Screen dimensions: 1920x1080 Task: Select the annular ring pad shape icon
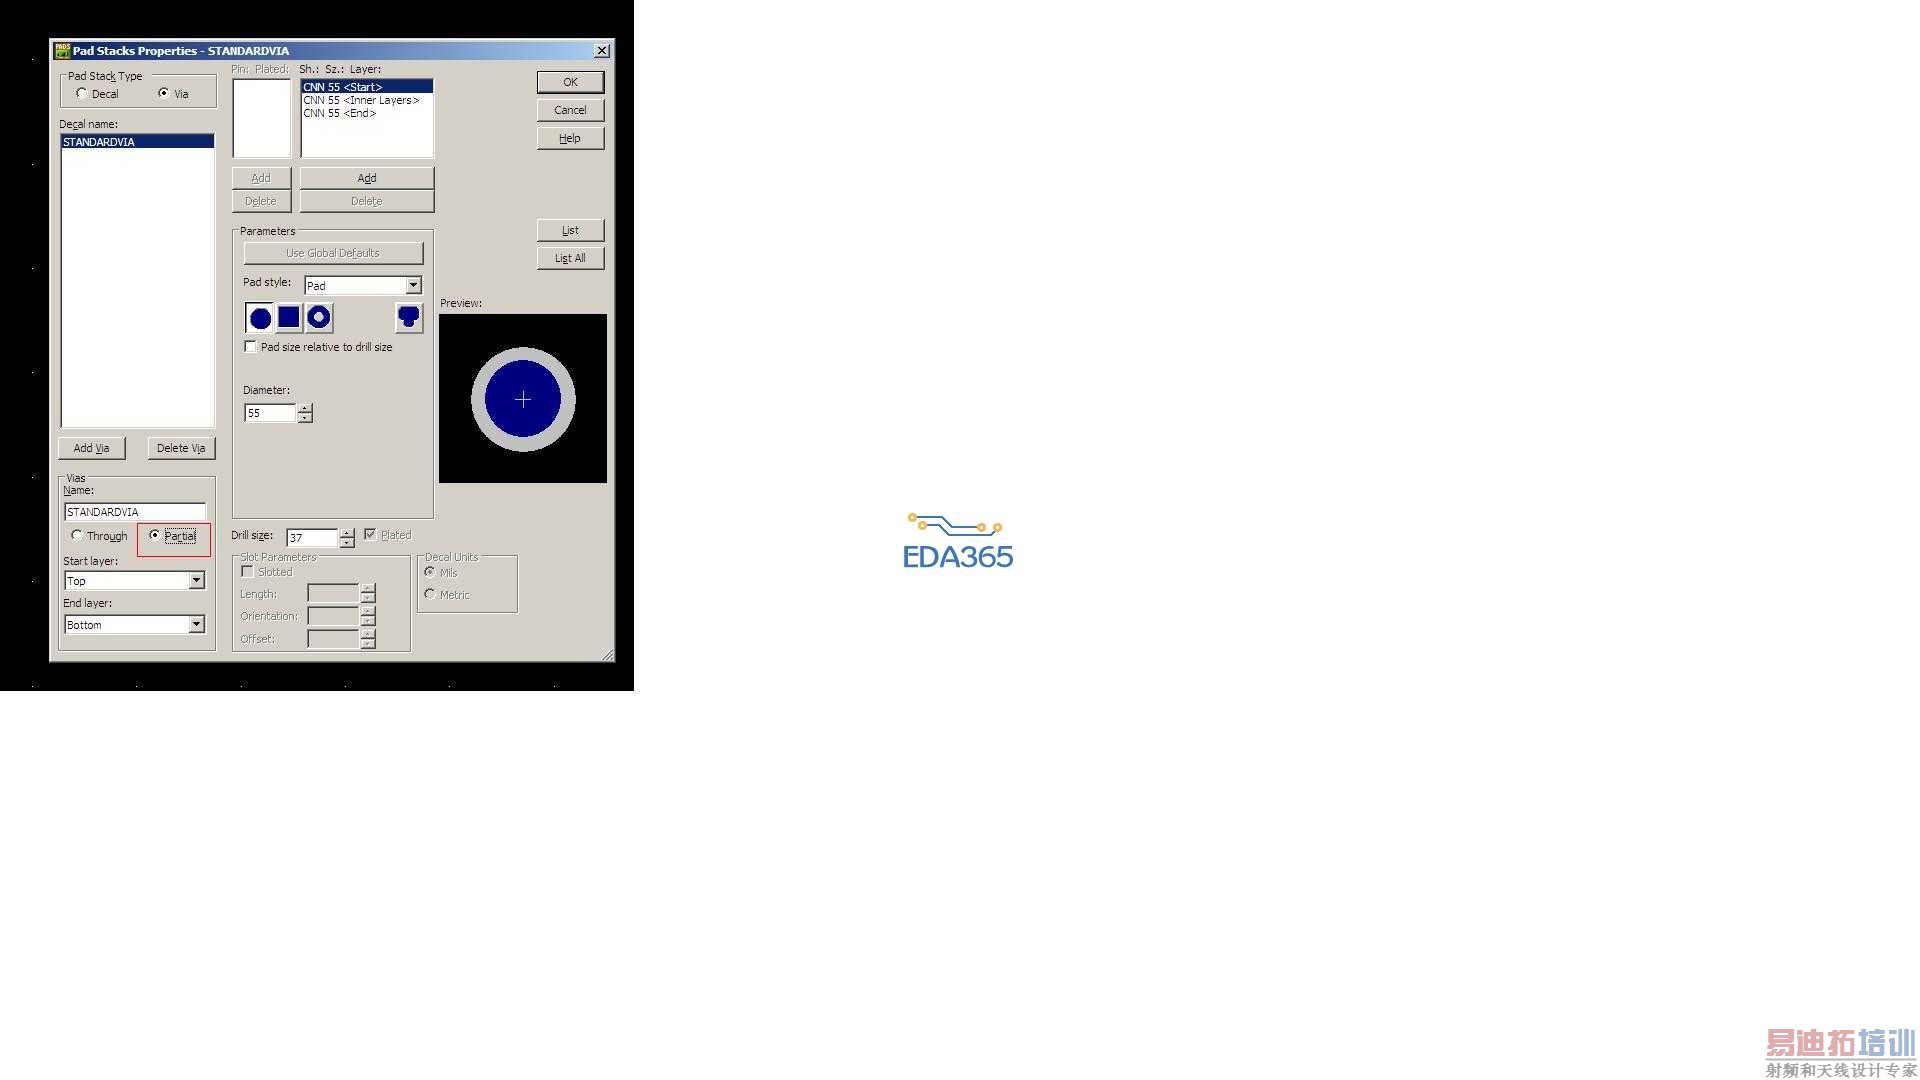pos(319,318)
